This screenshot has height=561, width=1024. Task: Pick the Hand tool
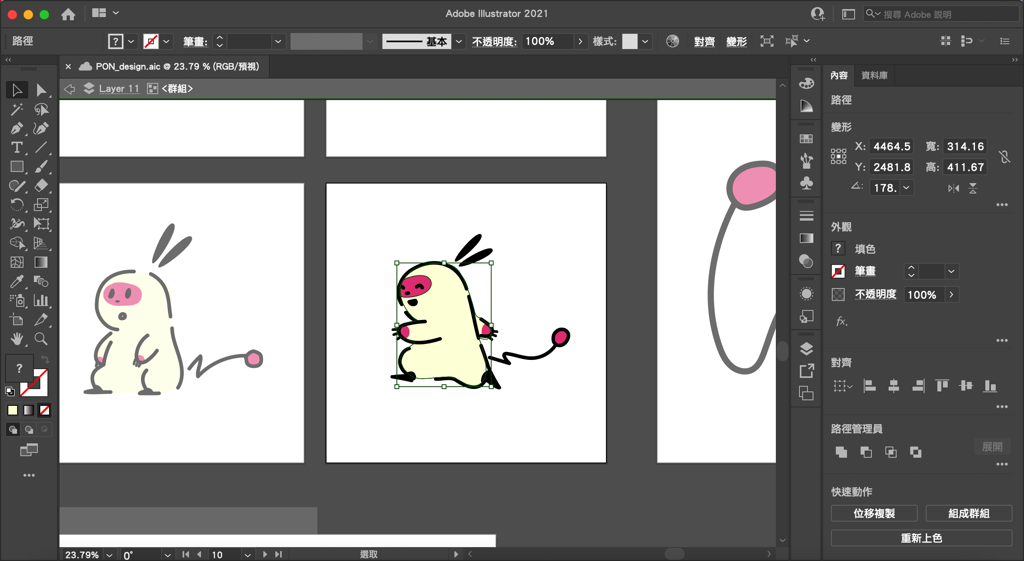pos(17,339)
